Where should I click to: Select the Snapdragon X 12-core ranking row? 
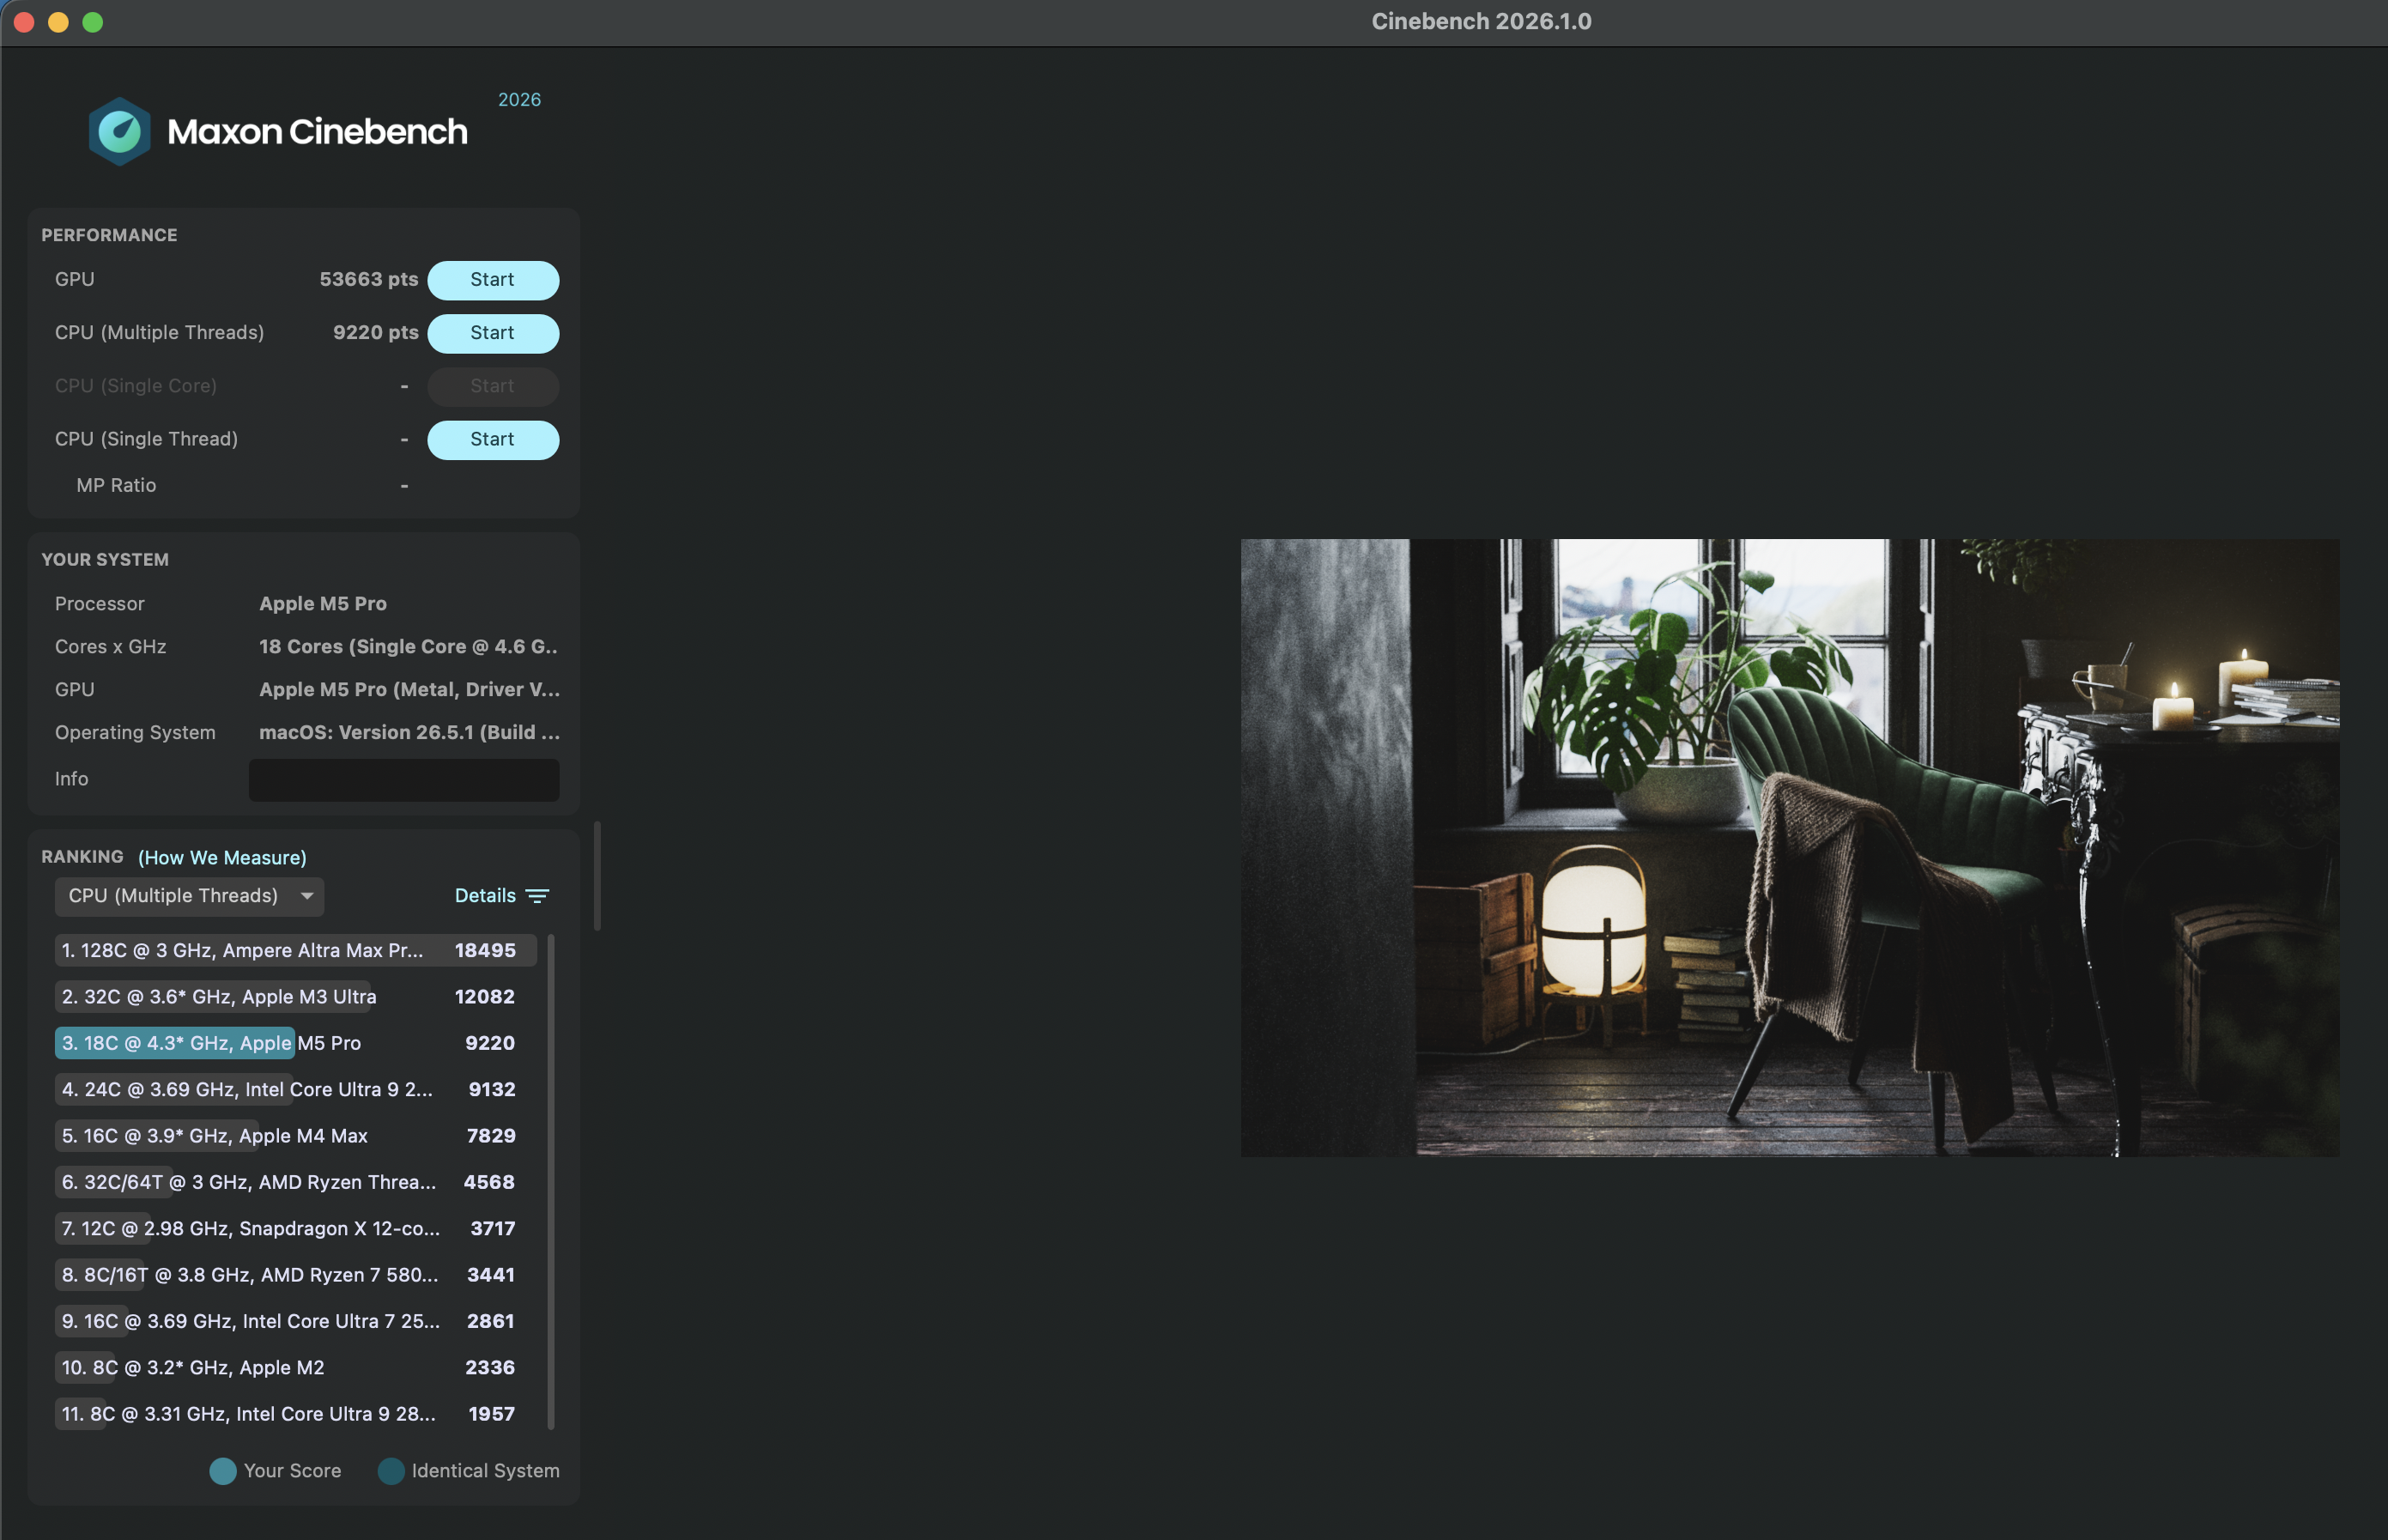[296, 1229]
